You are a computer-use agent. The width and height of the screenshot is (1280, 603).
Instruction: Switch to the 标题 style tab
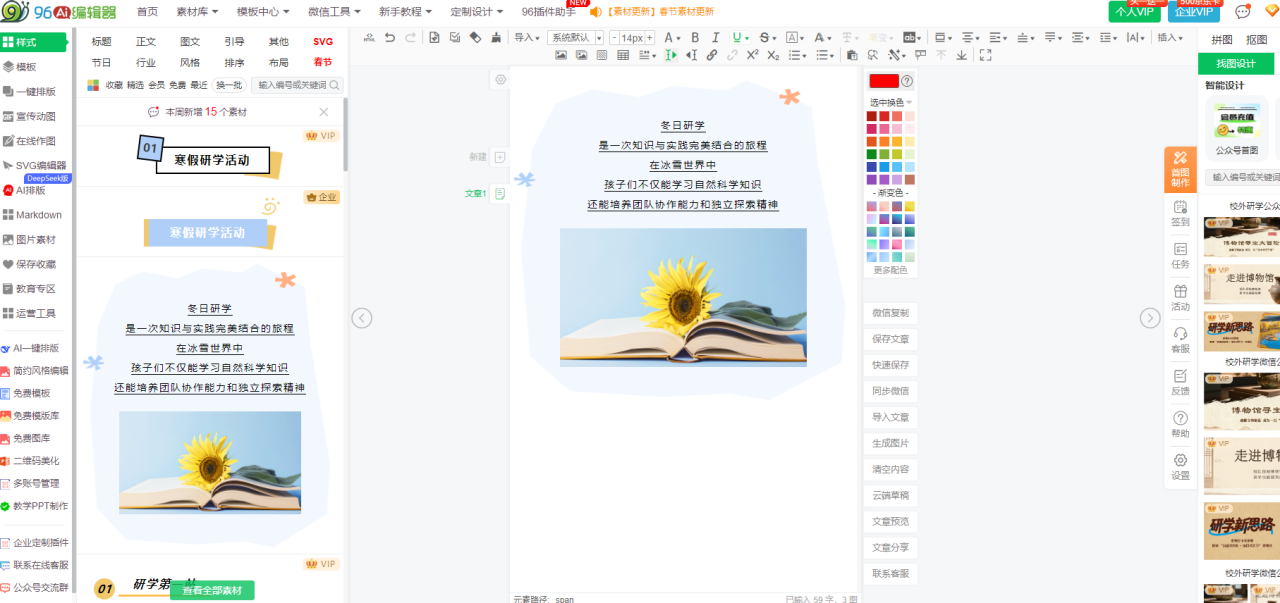click(x=102, y=42)
